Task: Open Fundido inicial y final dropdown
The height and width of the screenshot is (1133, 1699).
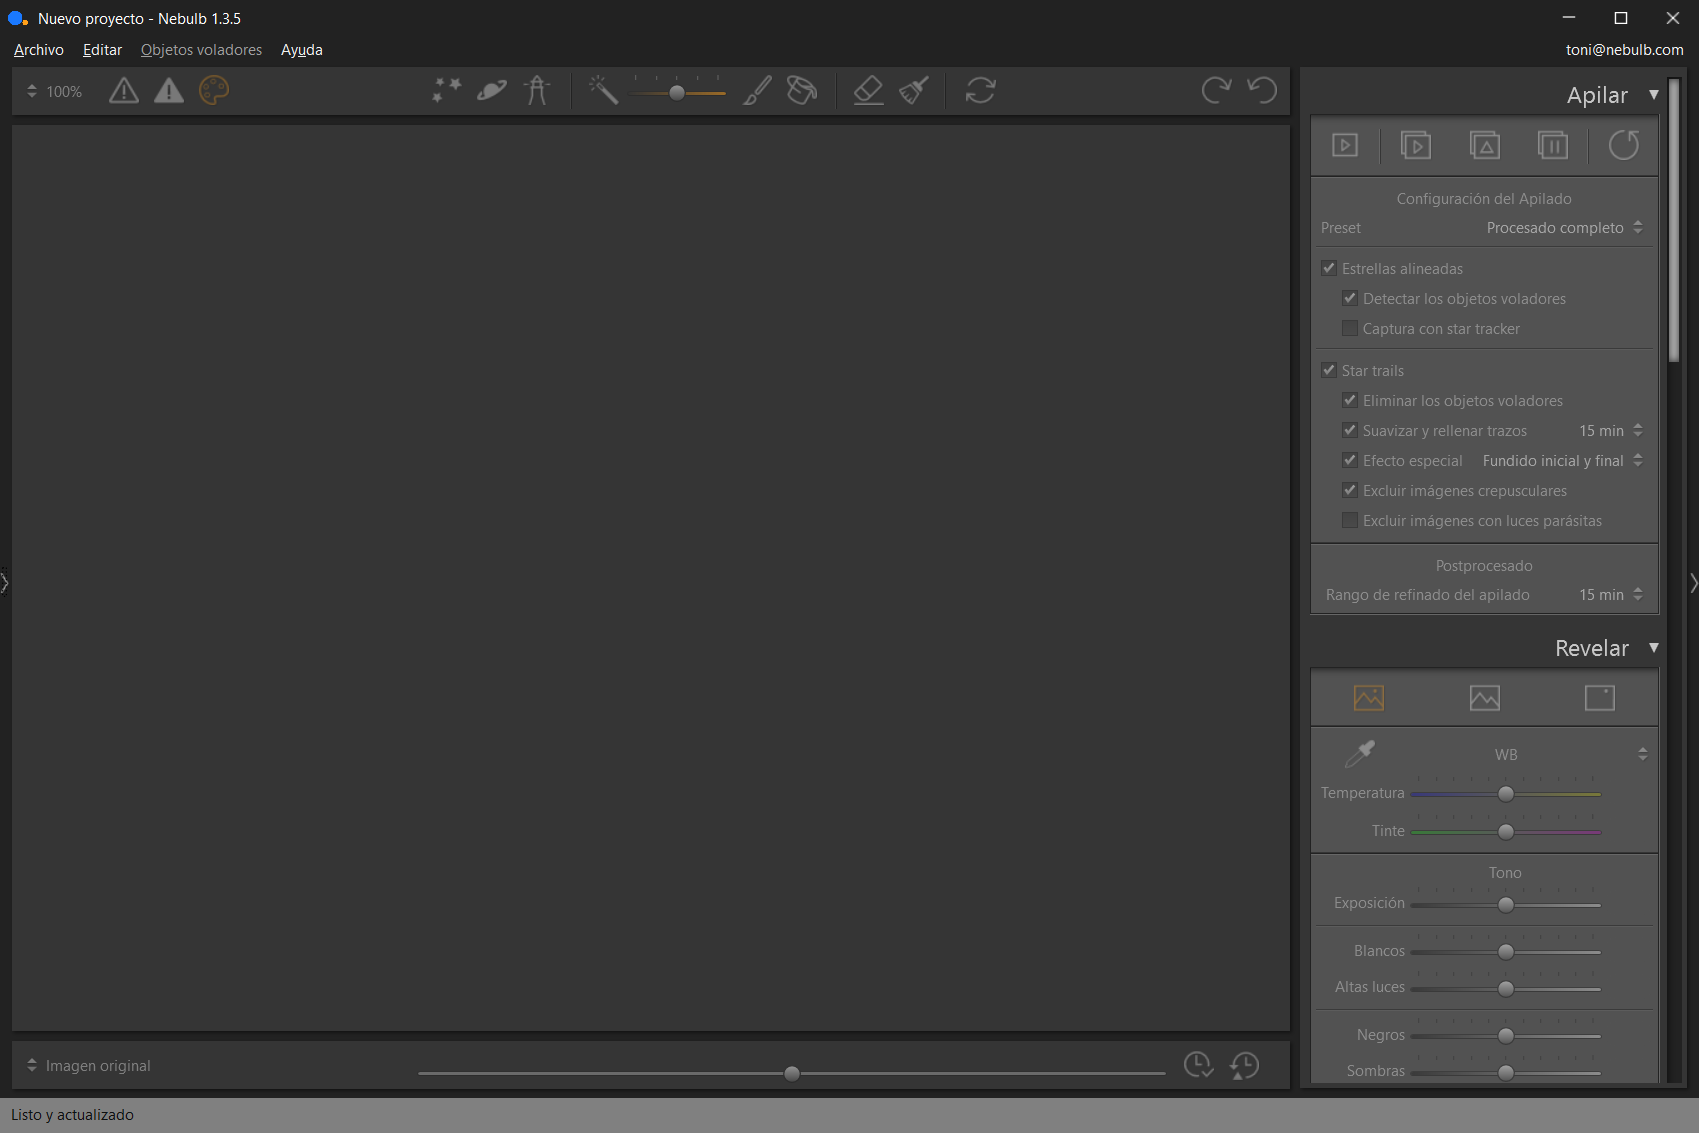Action: (1563, 460)
